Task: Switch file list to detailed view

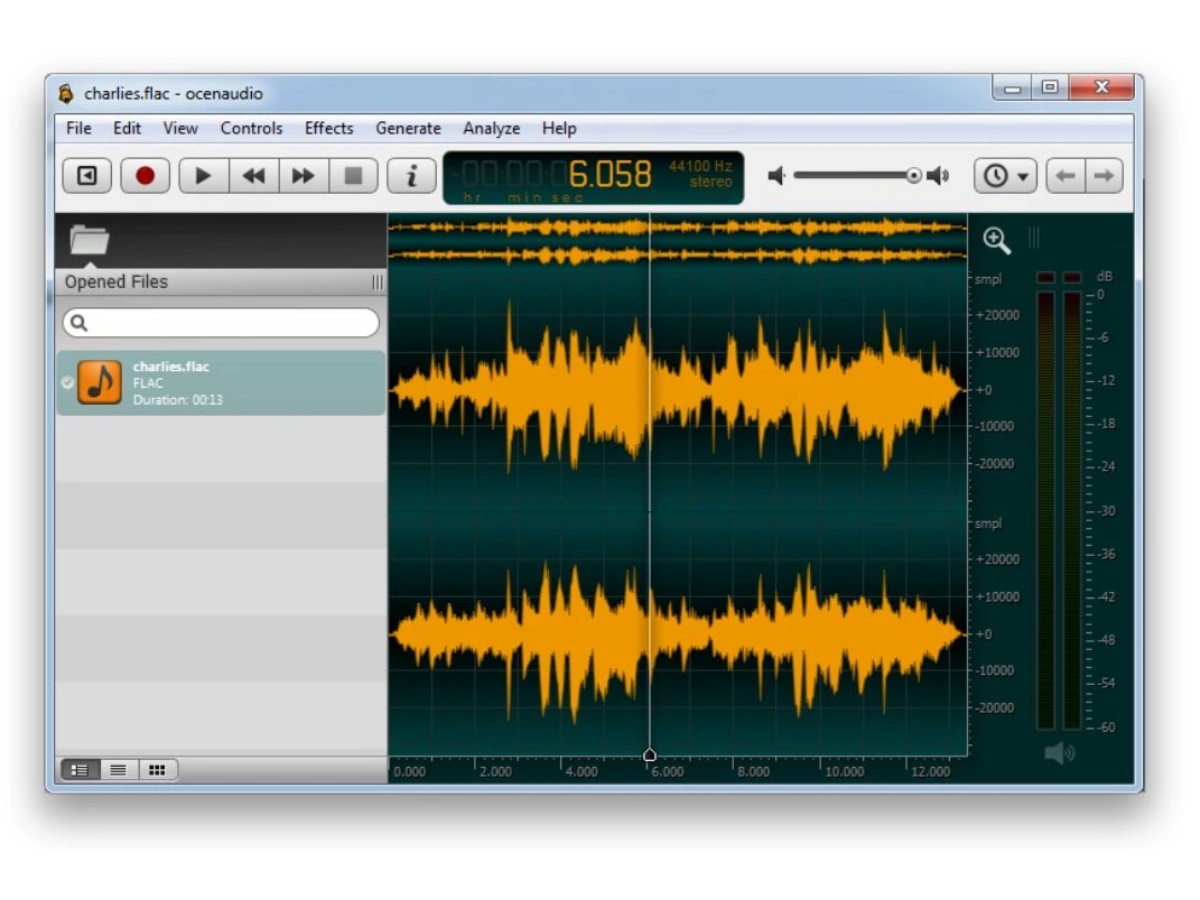Action: click(80, 770)
